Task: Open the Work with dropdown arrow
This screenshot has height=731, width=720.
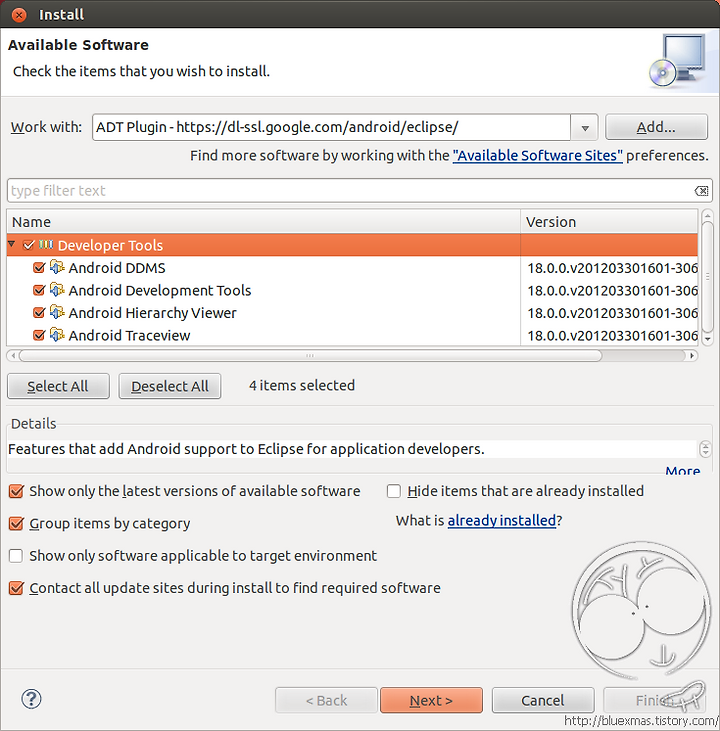Action: pos(585,127)
